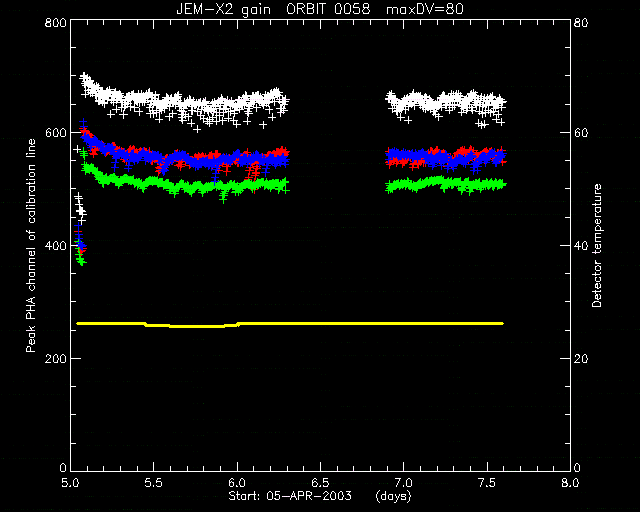
Task: Click the white data series near day 5.5
Action: tap(153, 102)
